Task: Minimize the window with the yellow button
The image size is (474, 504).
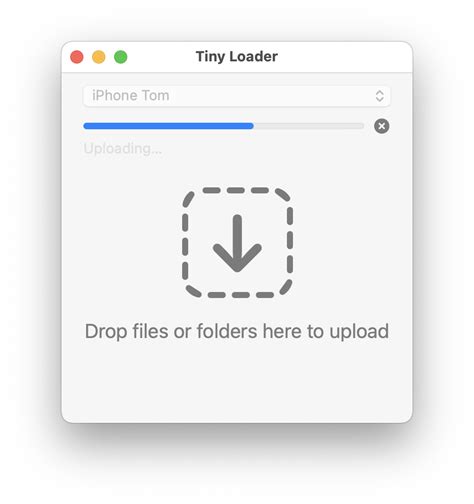Action: tap(99, 57)
